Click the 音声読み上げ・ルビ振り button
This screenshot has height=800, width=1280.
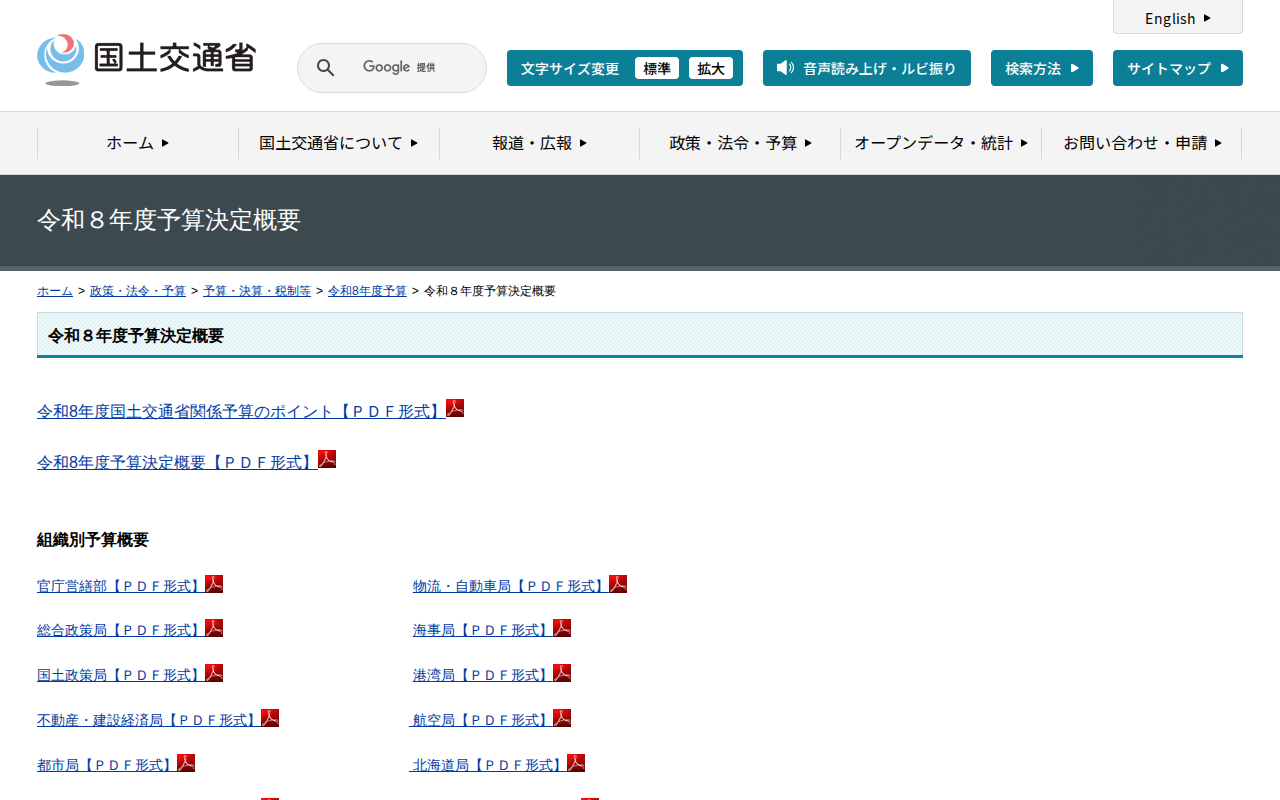(867, 68)
